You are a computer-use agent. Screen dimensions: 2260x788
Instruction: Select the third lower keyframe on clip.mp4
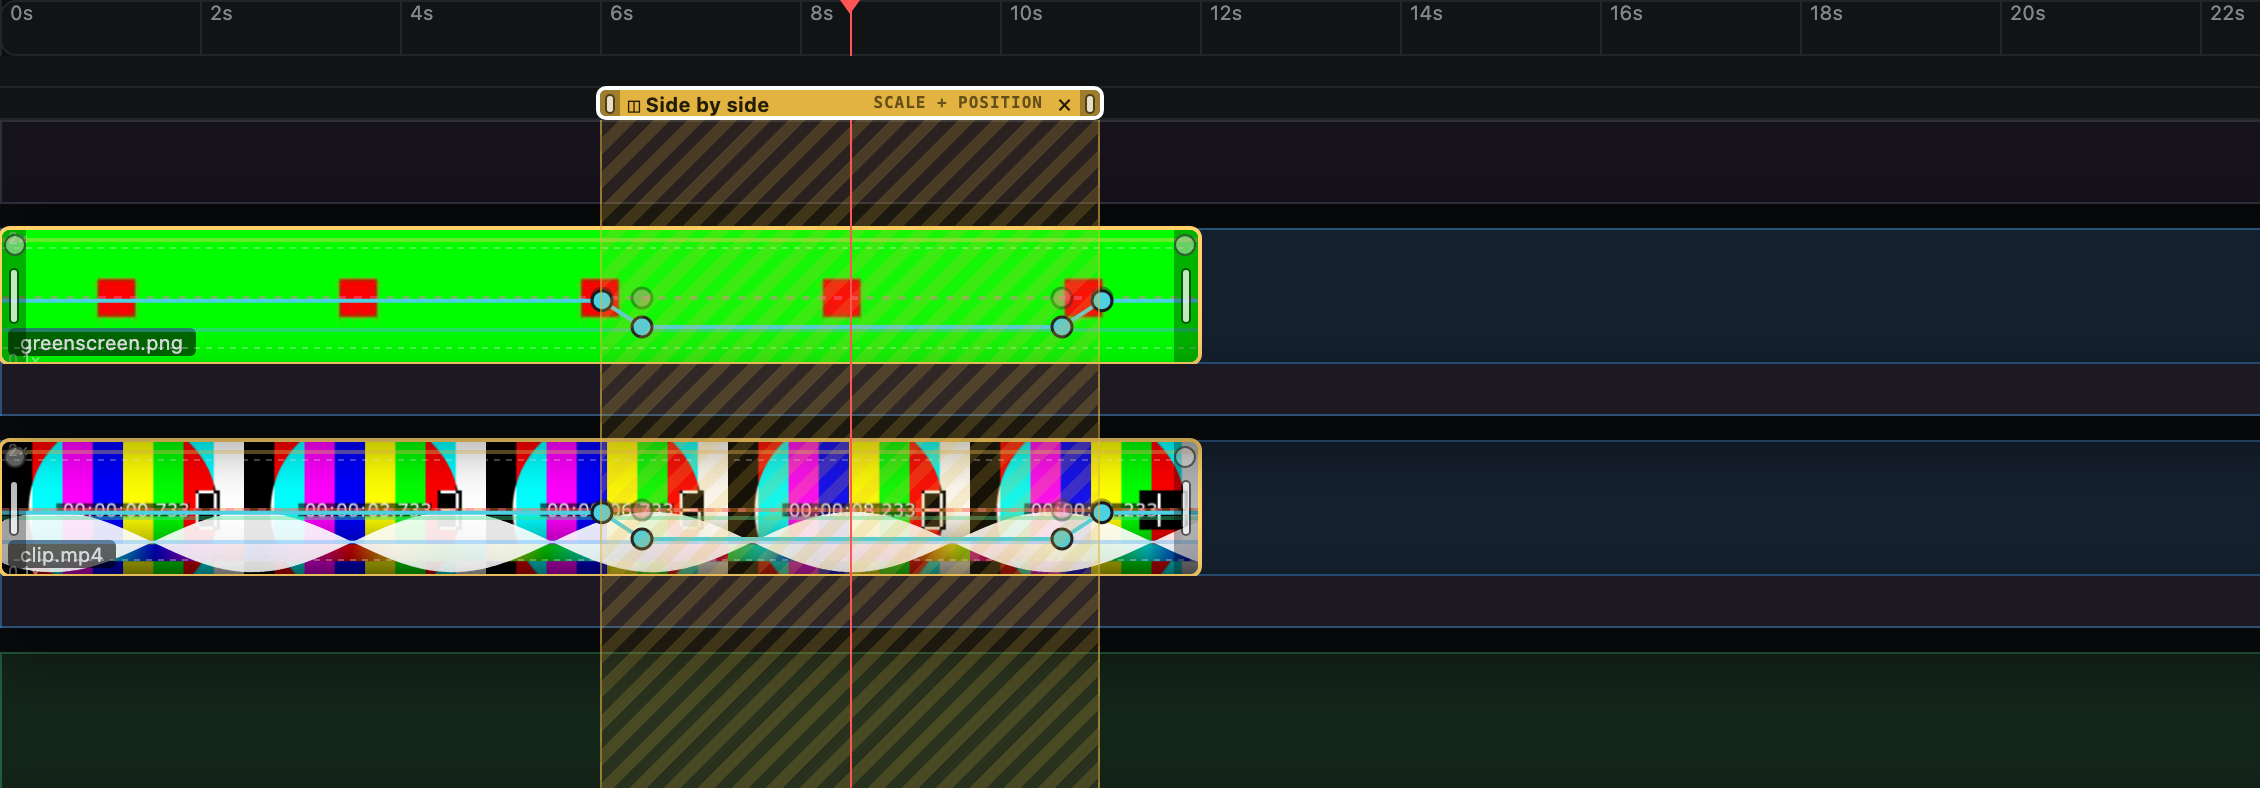[1062, 539]
